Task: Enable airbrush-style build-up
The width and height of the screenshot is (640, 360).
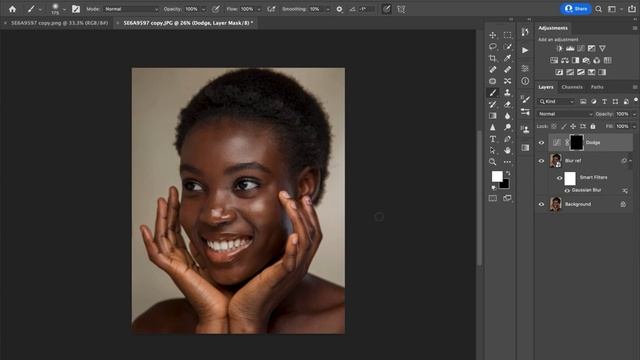Action: (271, 9)
